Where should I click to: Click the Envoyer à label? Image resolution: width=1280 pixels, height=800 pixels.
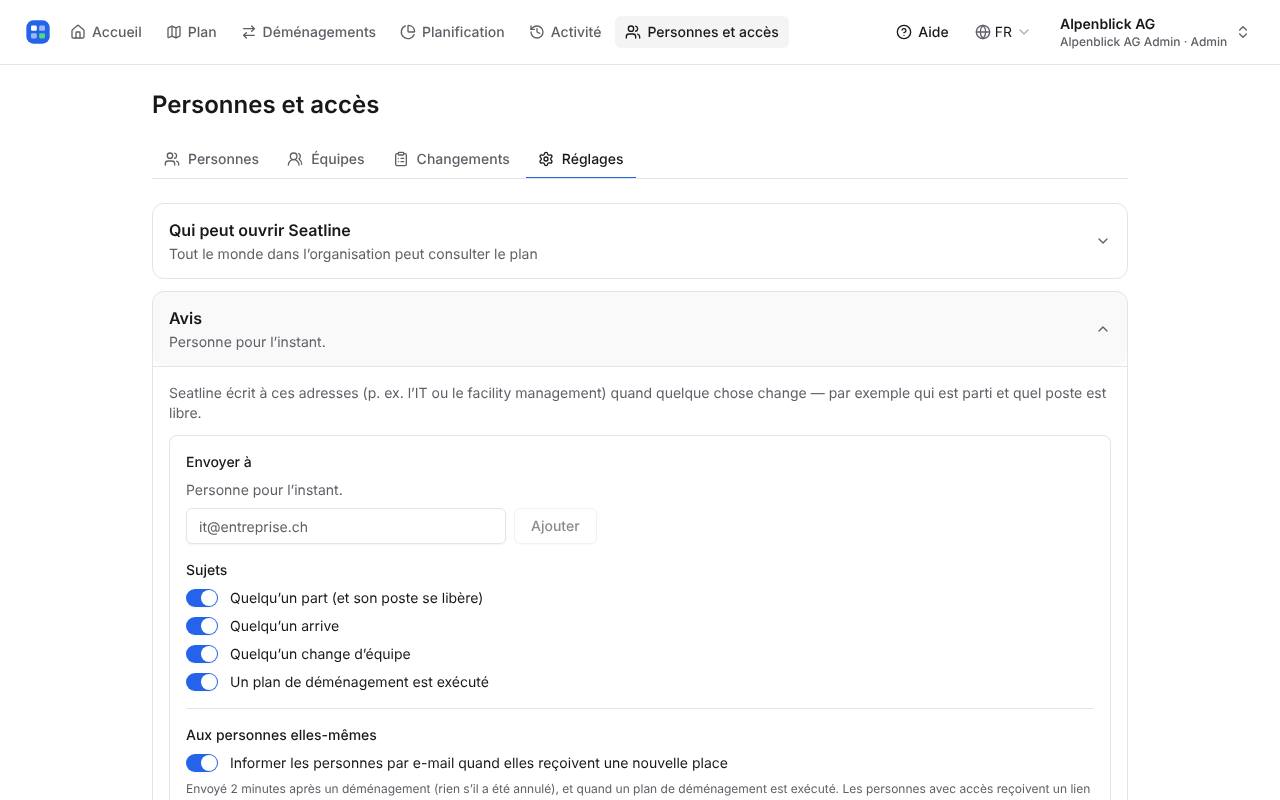[219, 462]
